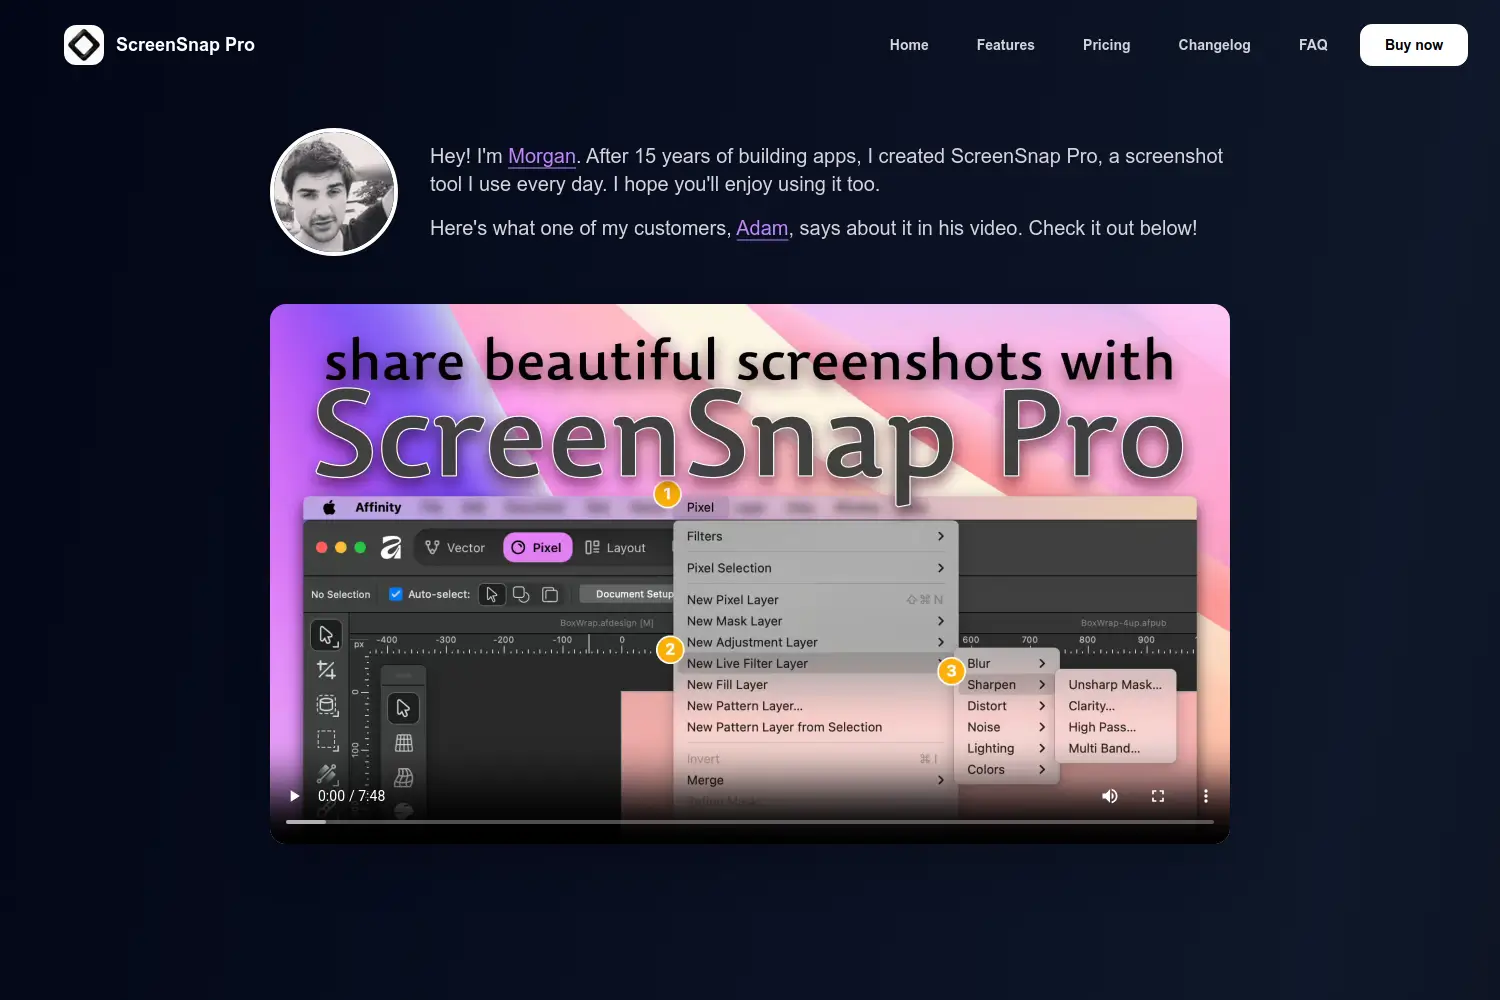Image resolution: width=1500 pixels, height=1000 pixels.
Task: Click the Buy now button
Action: (x=1413, y=45)
